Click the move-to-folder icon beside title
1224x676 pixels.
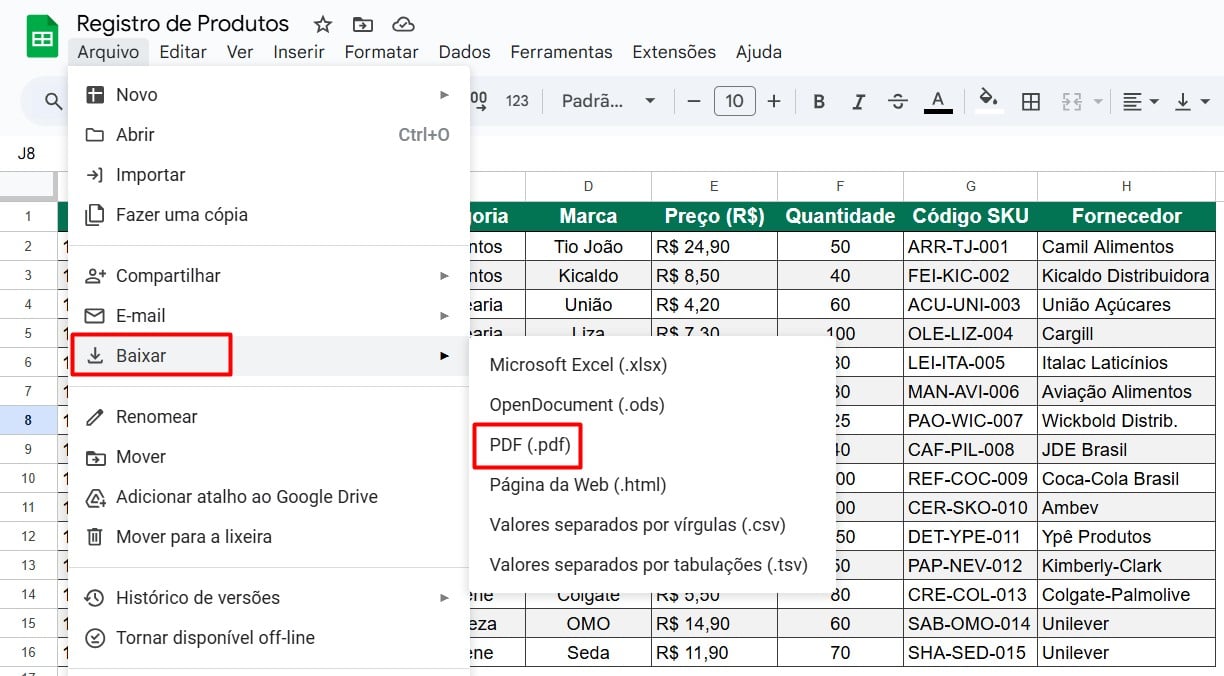coord(363,24)
